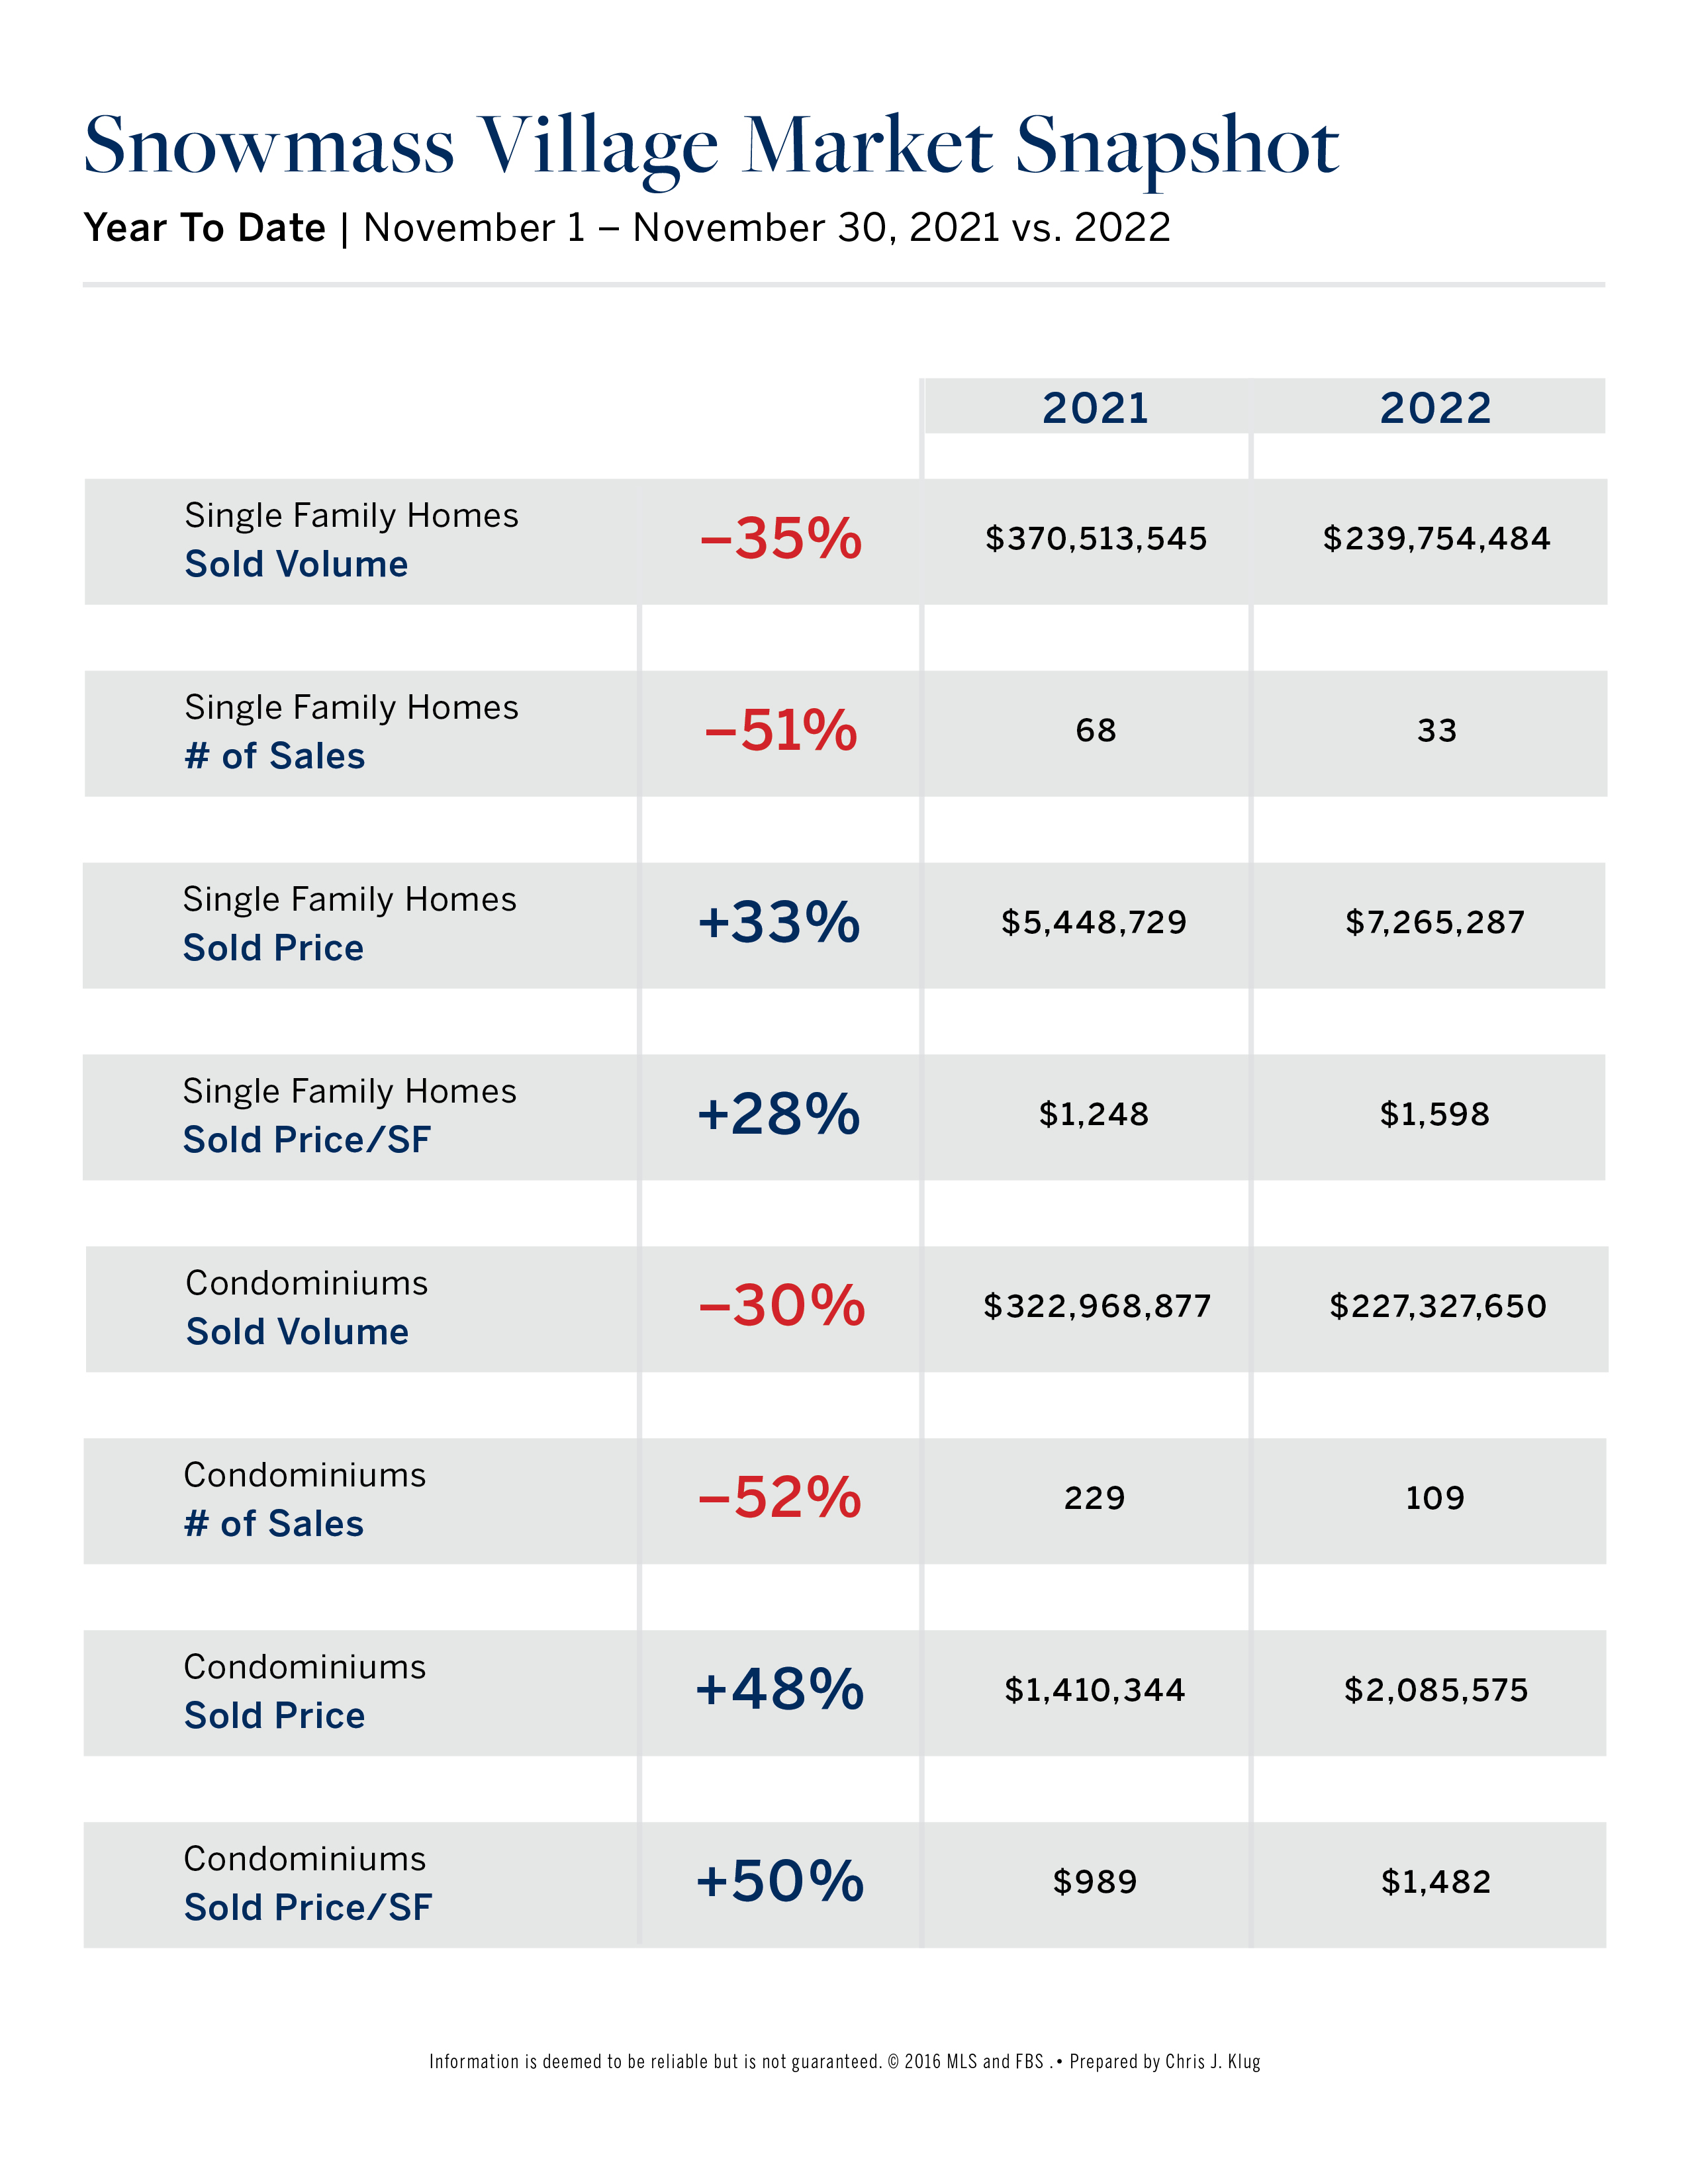Select the $322,968,877 cell

pyautogui.click(x=1097, y=1306)
